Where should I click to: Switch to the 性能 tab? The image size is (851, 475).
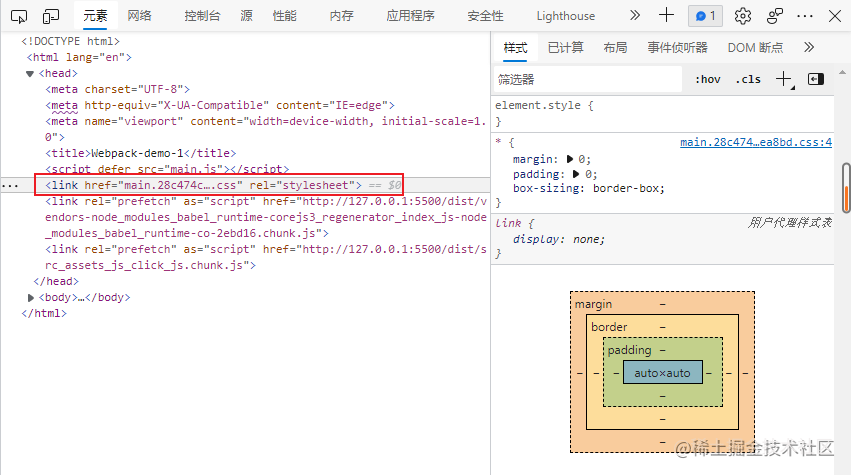tap(284, 16)
